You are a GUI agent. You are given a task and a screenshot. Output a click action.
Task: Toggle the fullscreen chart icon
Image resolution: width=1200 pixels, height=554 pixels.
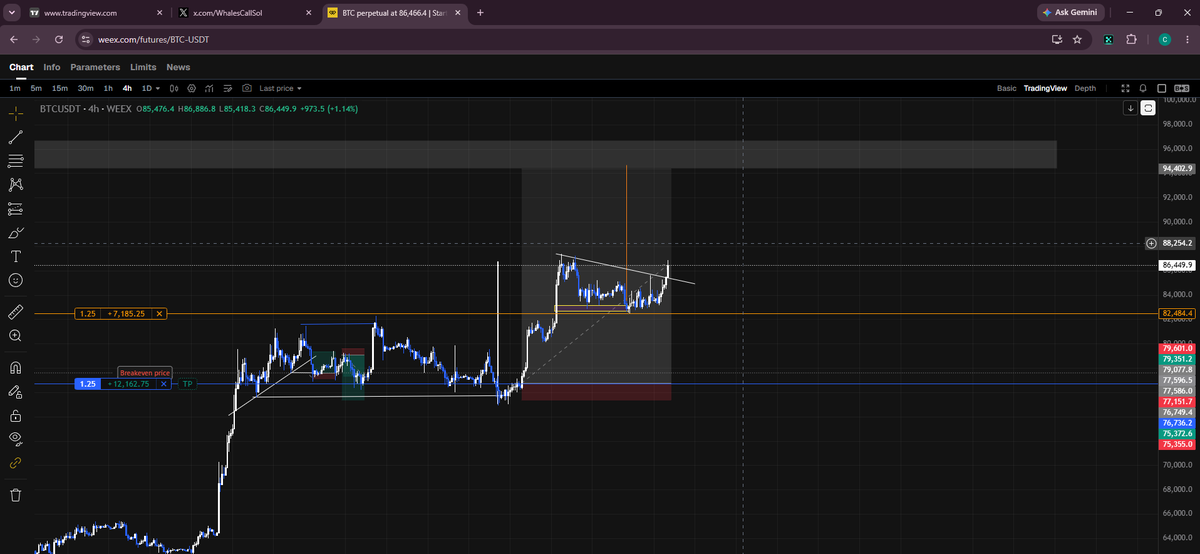[1125, 88]
